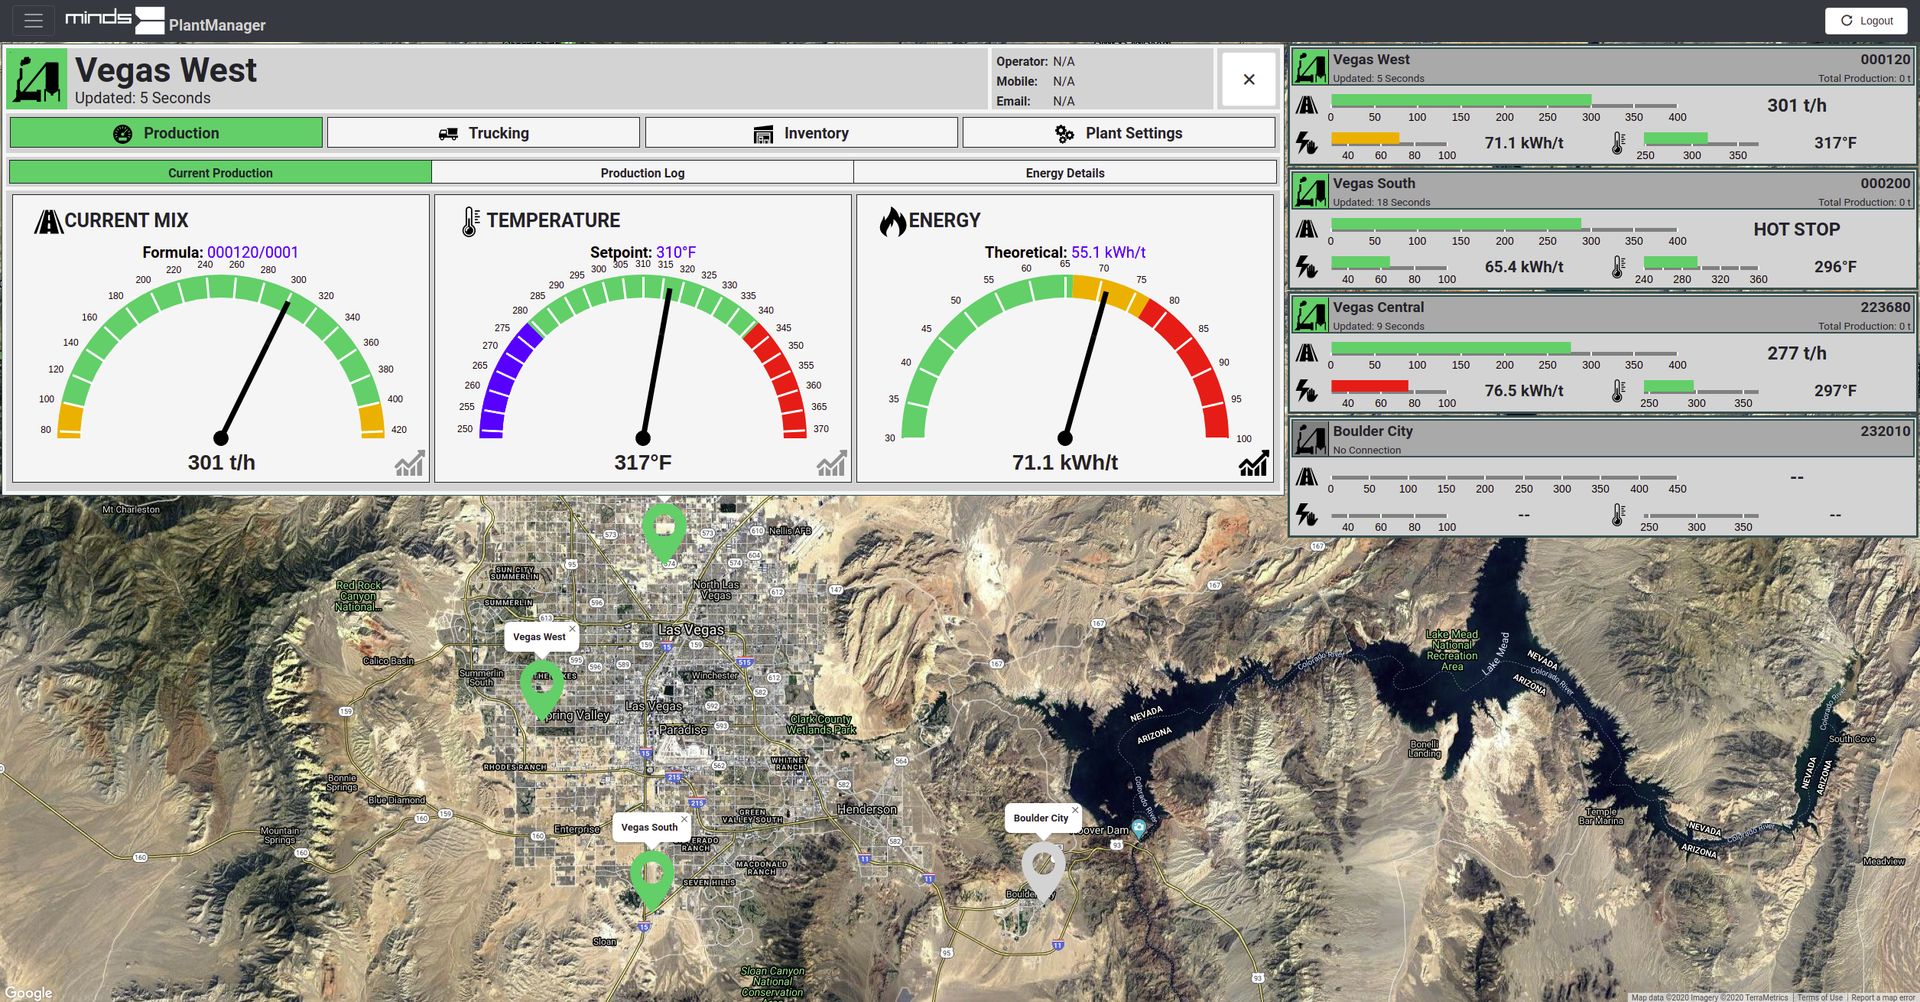Click the Logout button
Image resolution: width=1920 pixels, height=1002 pixels.
[x=1866, y=20]
